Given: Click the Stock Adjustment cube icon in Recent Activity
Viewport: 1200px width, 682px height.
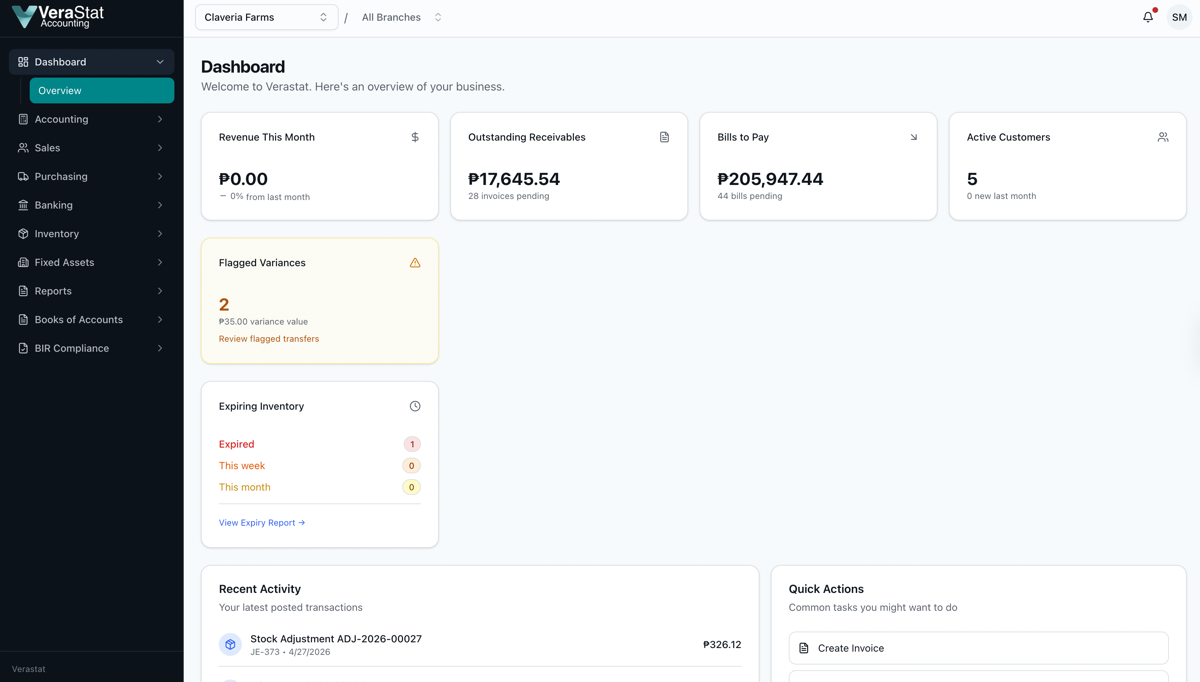Looking at the screenshot, I should coord(230,645).
